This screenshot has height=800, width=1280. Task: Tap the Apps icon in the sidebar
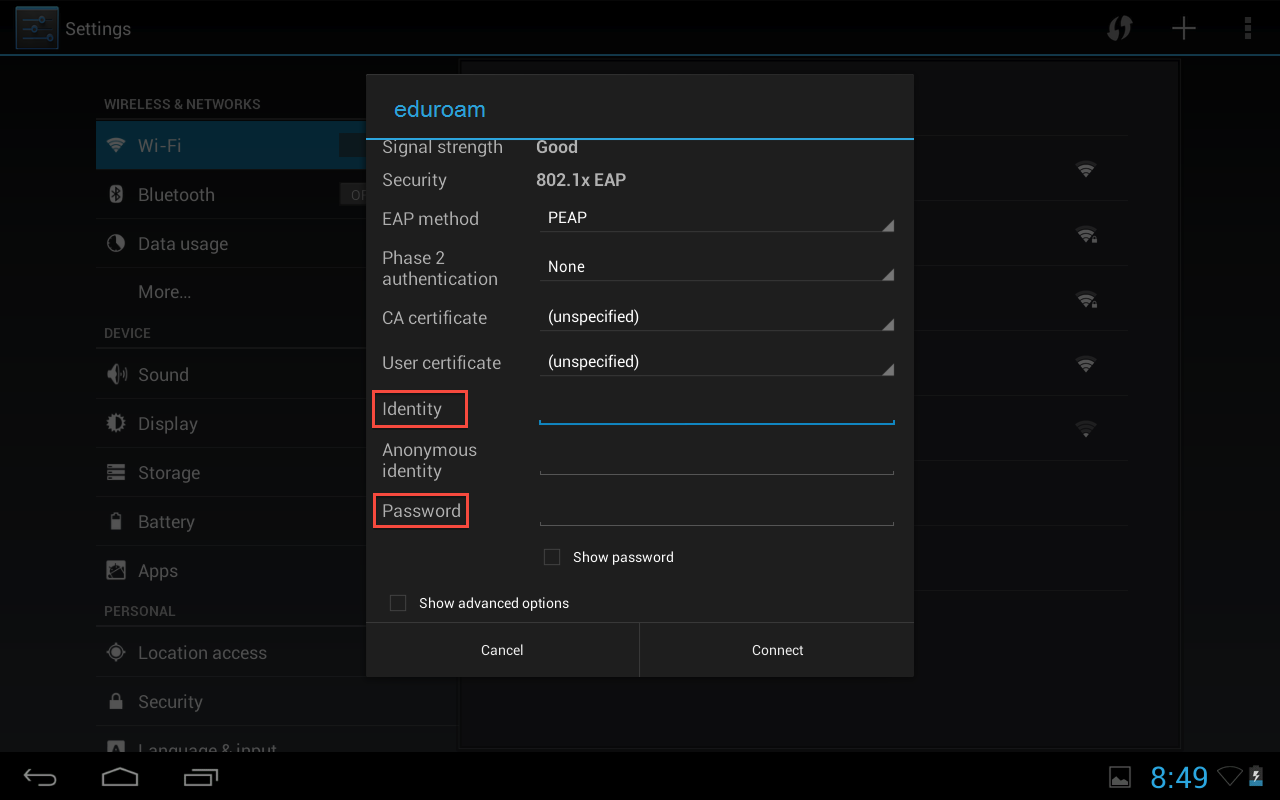(116, 570)
